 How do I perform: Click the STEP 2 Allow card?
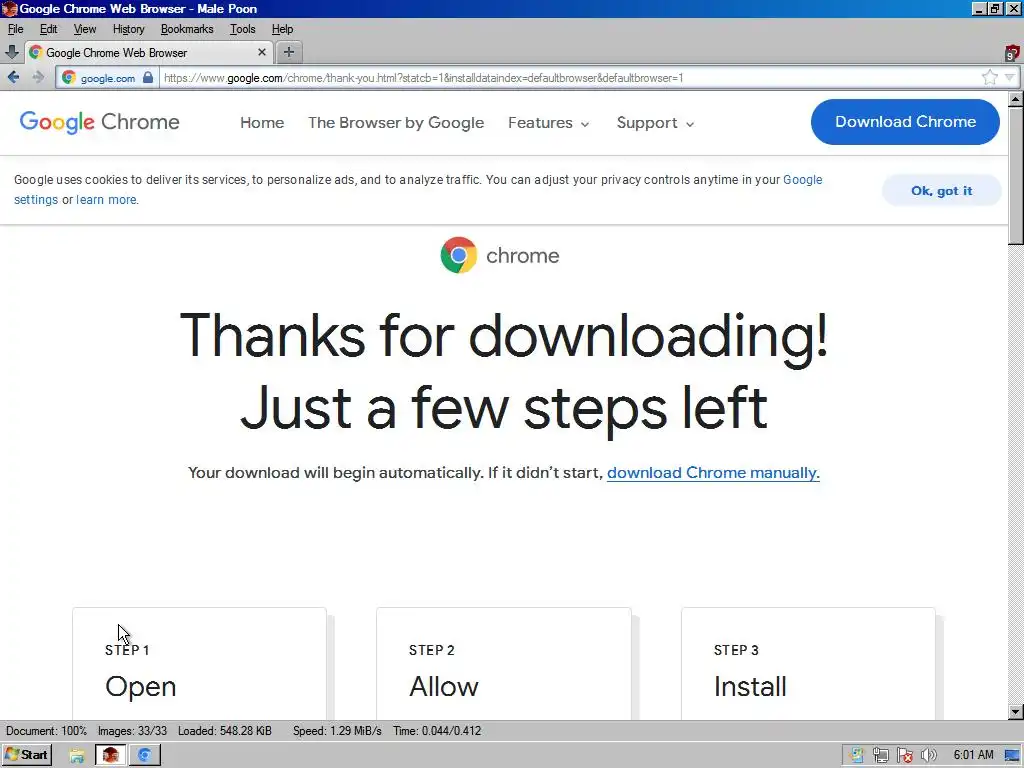tap(504, 664)
